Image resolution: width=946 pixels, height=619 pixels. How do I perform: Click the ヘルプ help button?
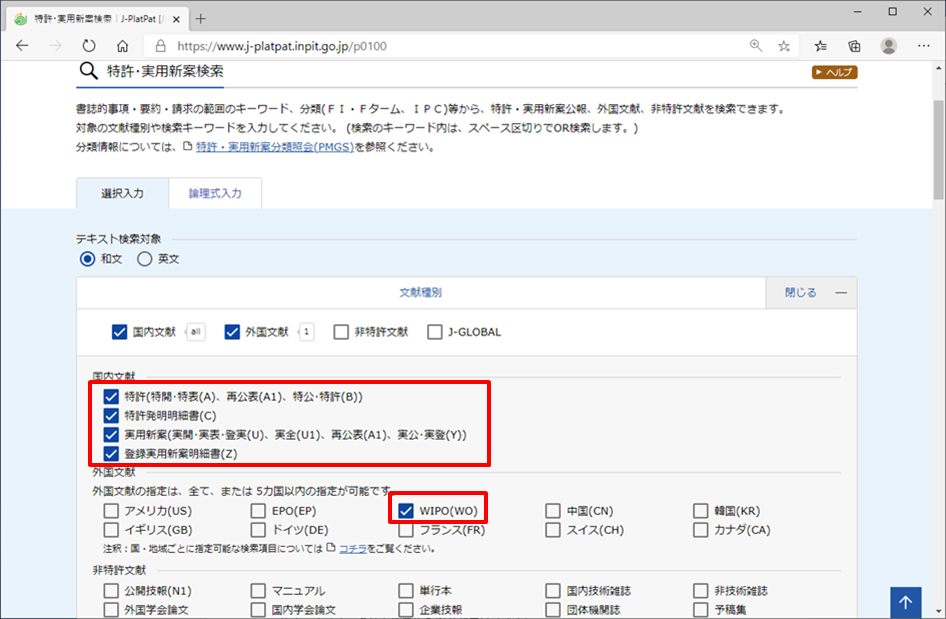point(834,72)
